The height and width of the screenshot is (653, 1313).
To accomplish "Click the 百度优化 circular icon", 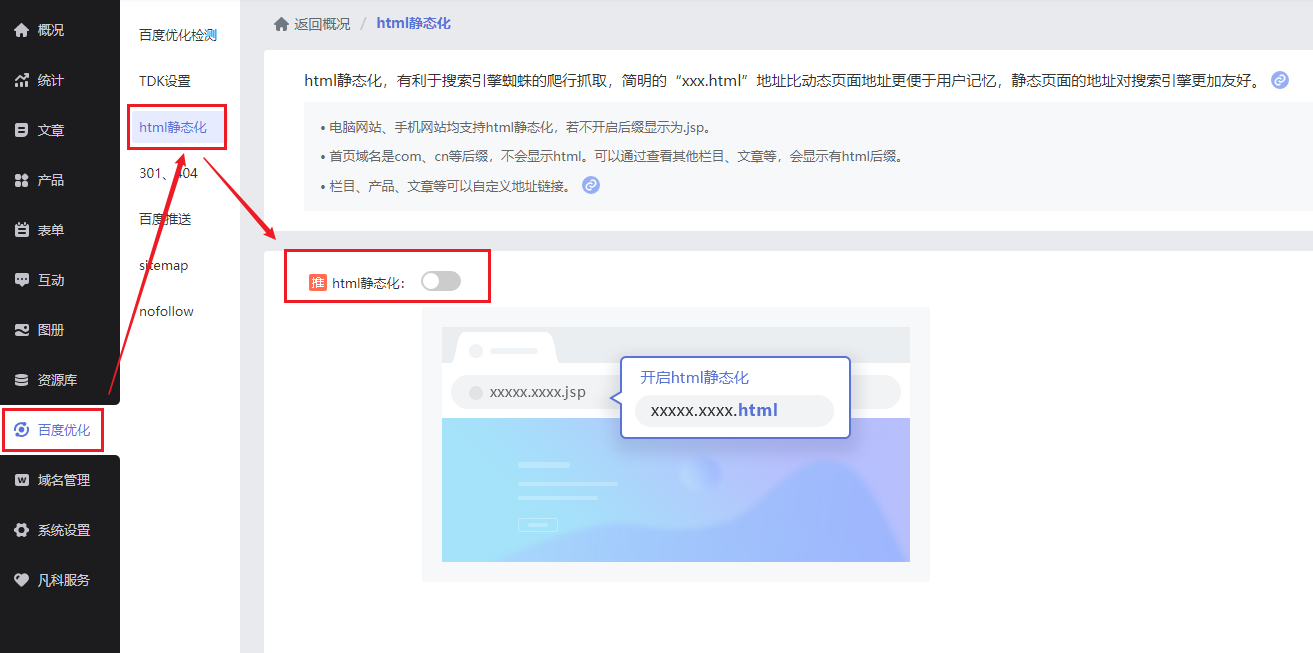I will pyautogui.click(x=22, y=430).
